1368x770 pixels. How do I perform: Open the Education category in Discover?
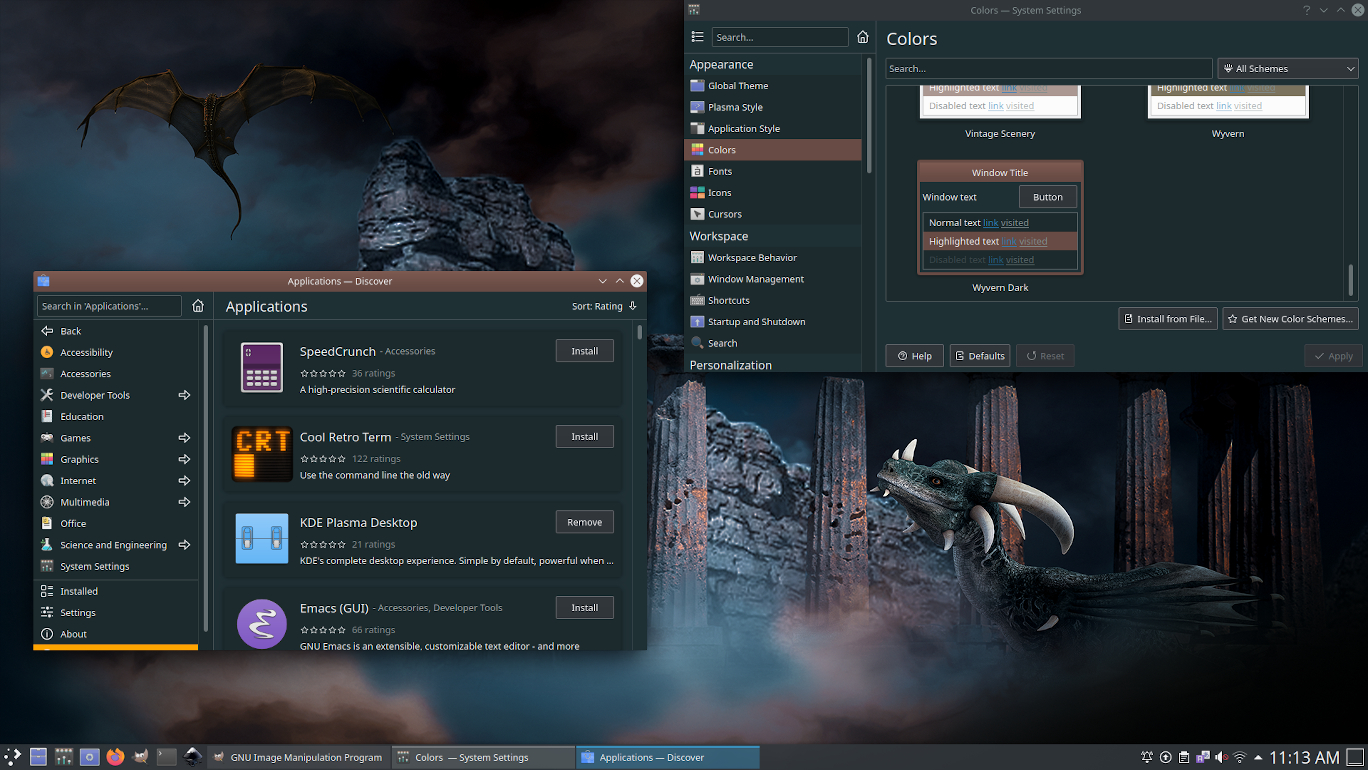[x=118, y=416]
